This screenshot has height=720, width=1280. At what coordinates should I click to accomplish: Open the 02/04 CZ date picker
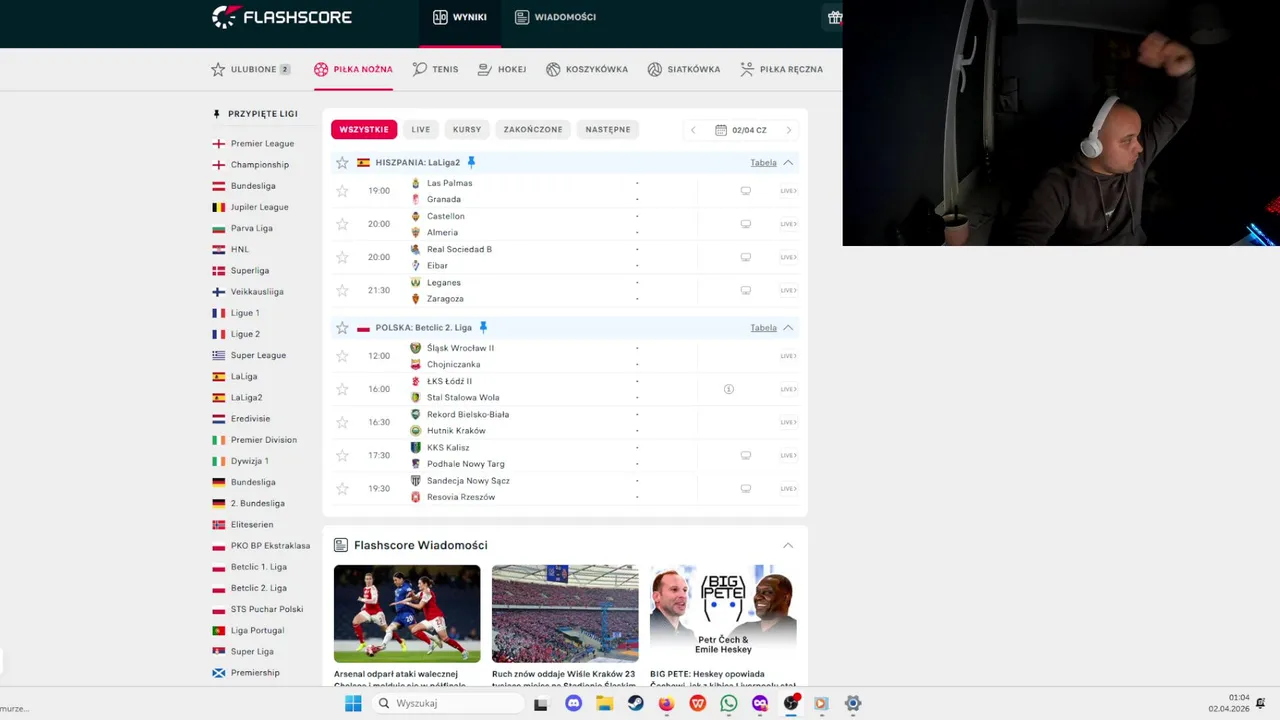click(x=741, y=130)
